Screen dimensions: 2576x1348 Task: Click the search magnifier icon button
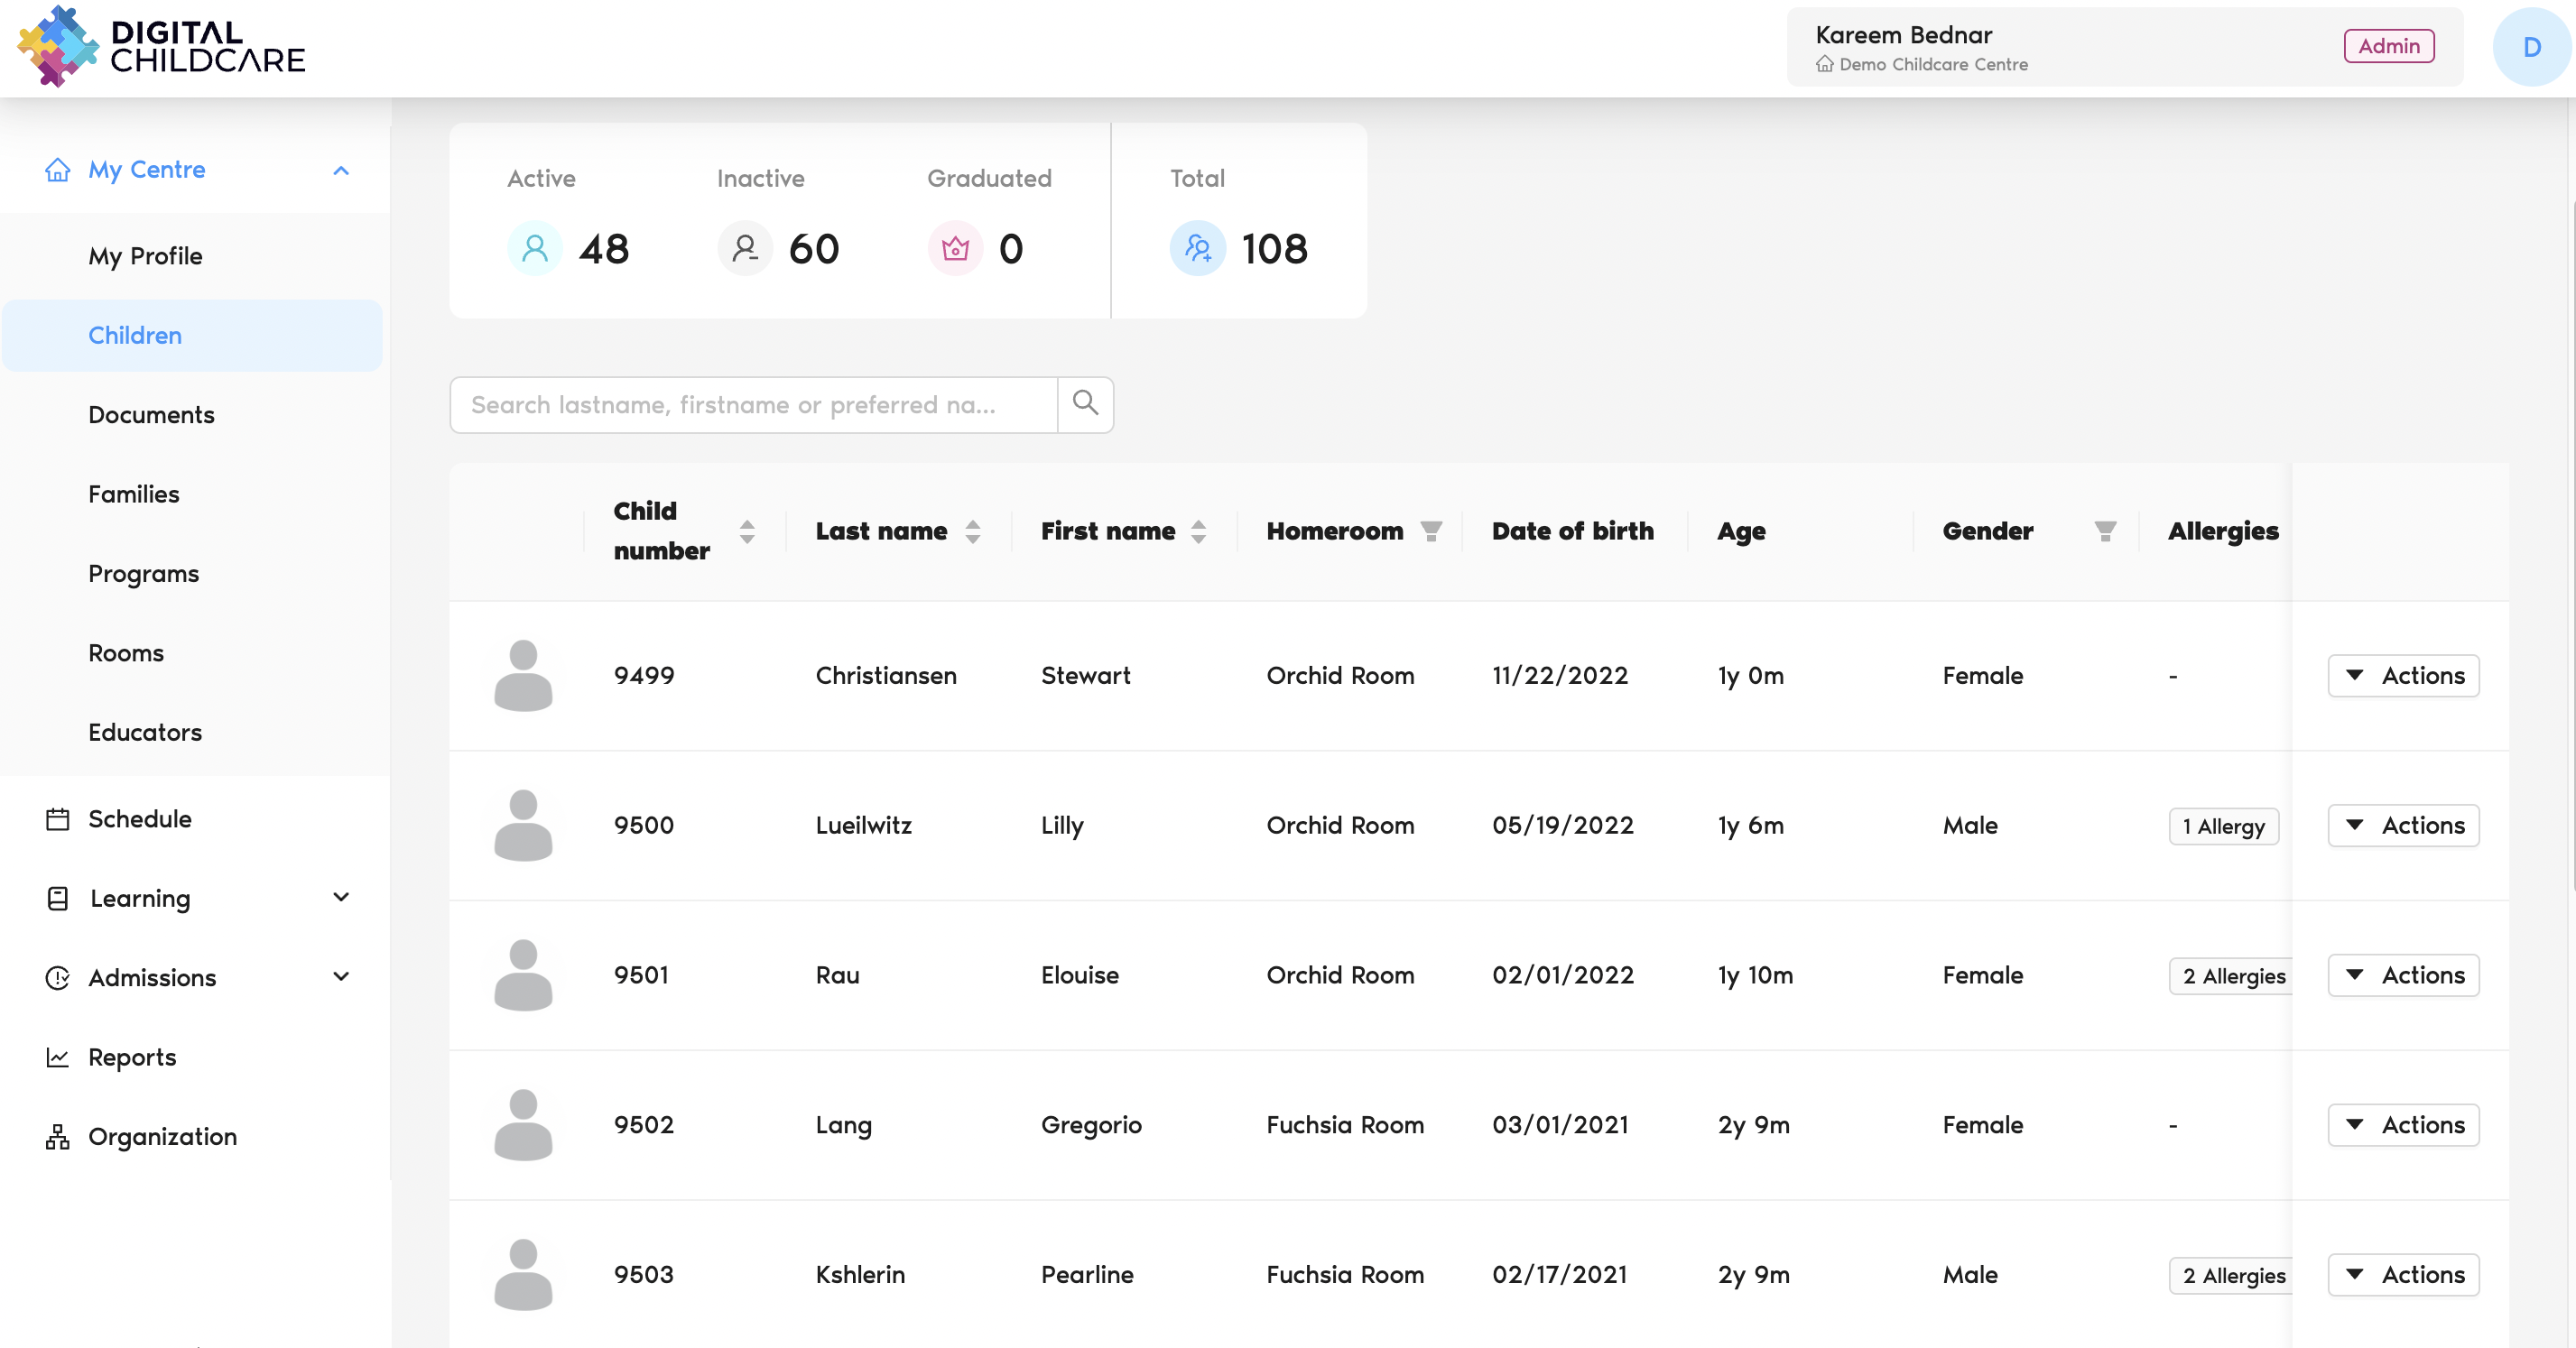[x=1085, y=404]
